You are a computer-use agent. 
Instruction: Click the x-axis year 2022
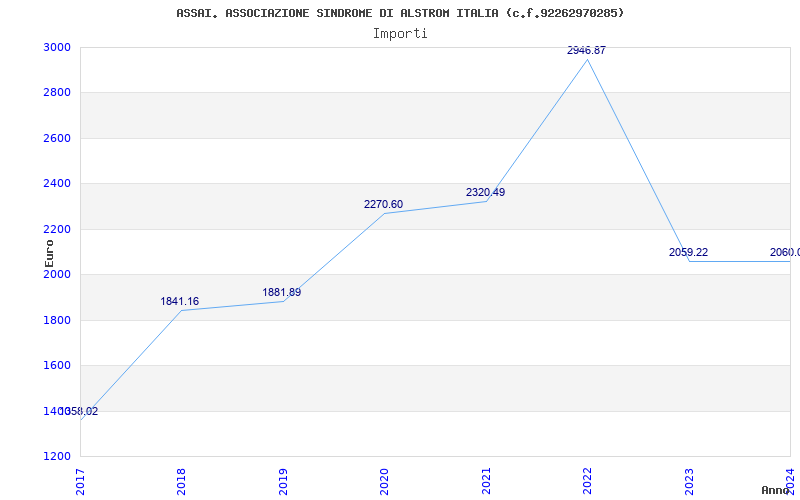(588, 482)
